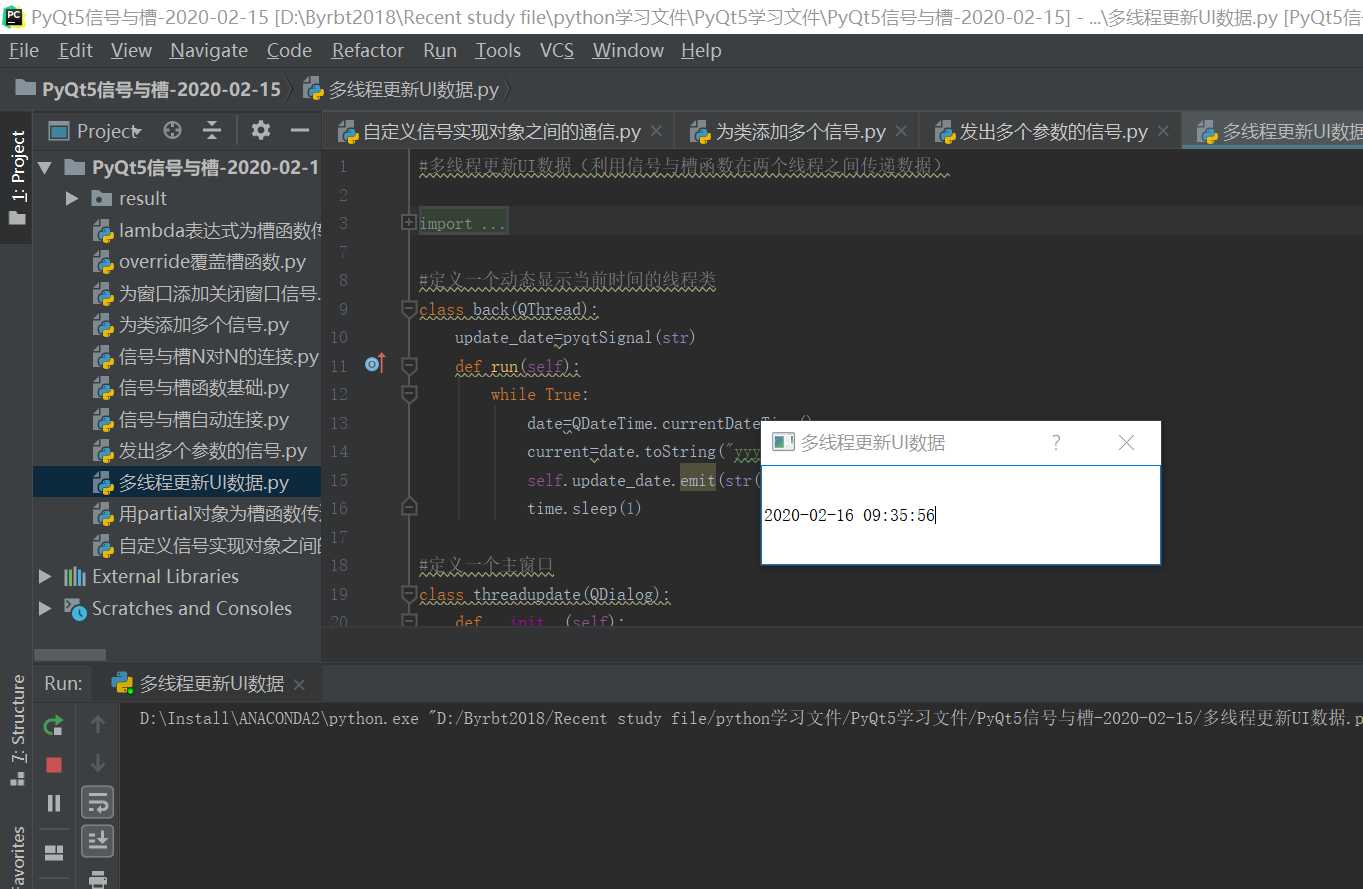
Task: Click 多线程更新UI数据.py breadcrumb
Action: [x=400, y=90]
